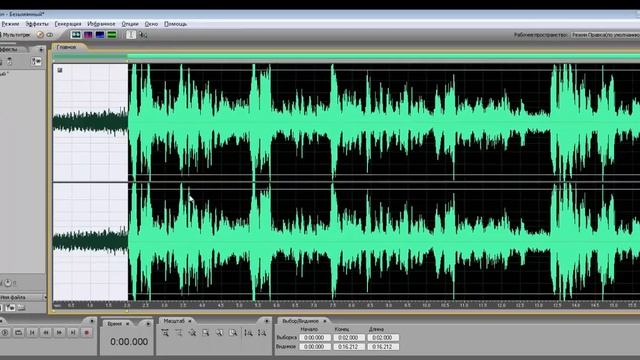Viewport: 640px width, 360px height.
Task: Open the Опции menu
Action: point(130,24)
